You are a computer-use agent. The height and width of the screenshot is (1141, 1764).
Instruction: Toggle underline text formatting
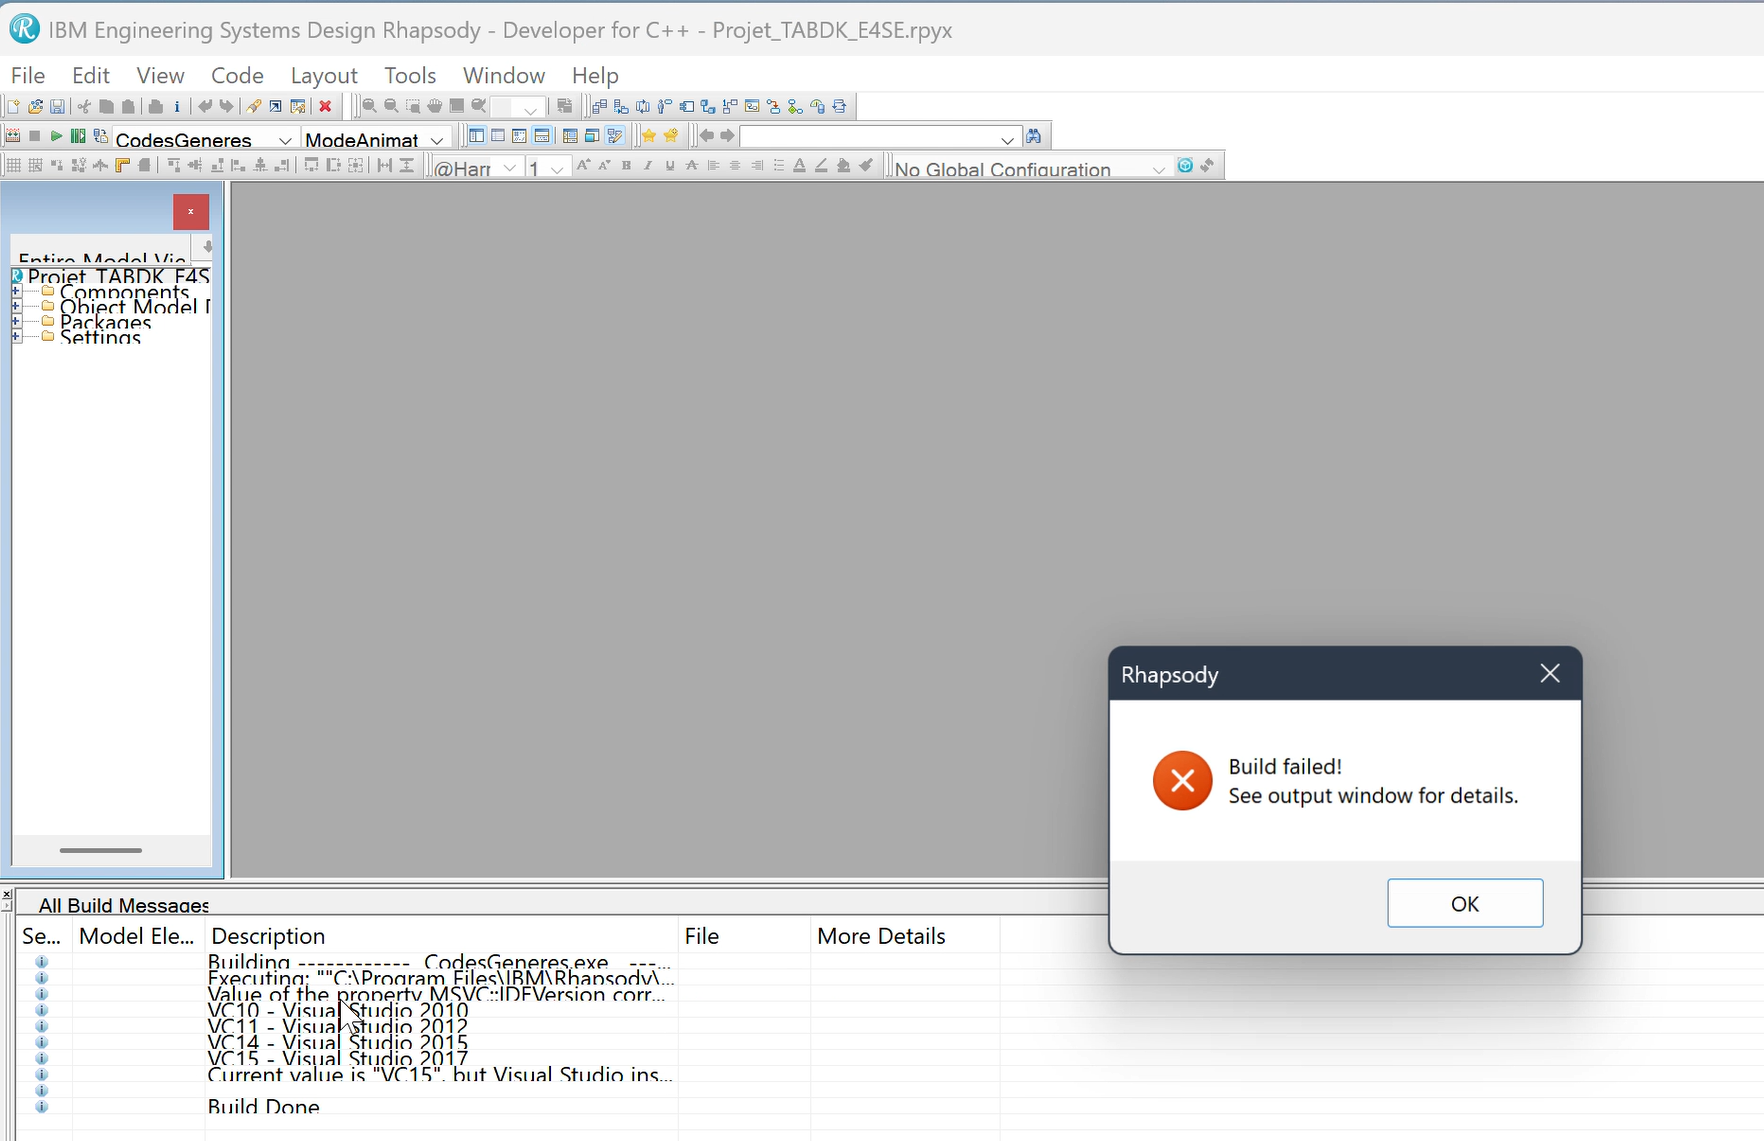click(670, 165)
